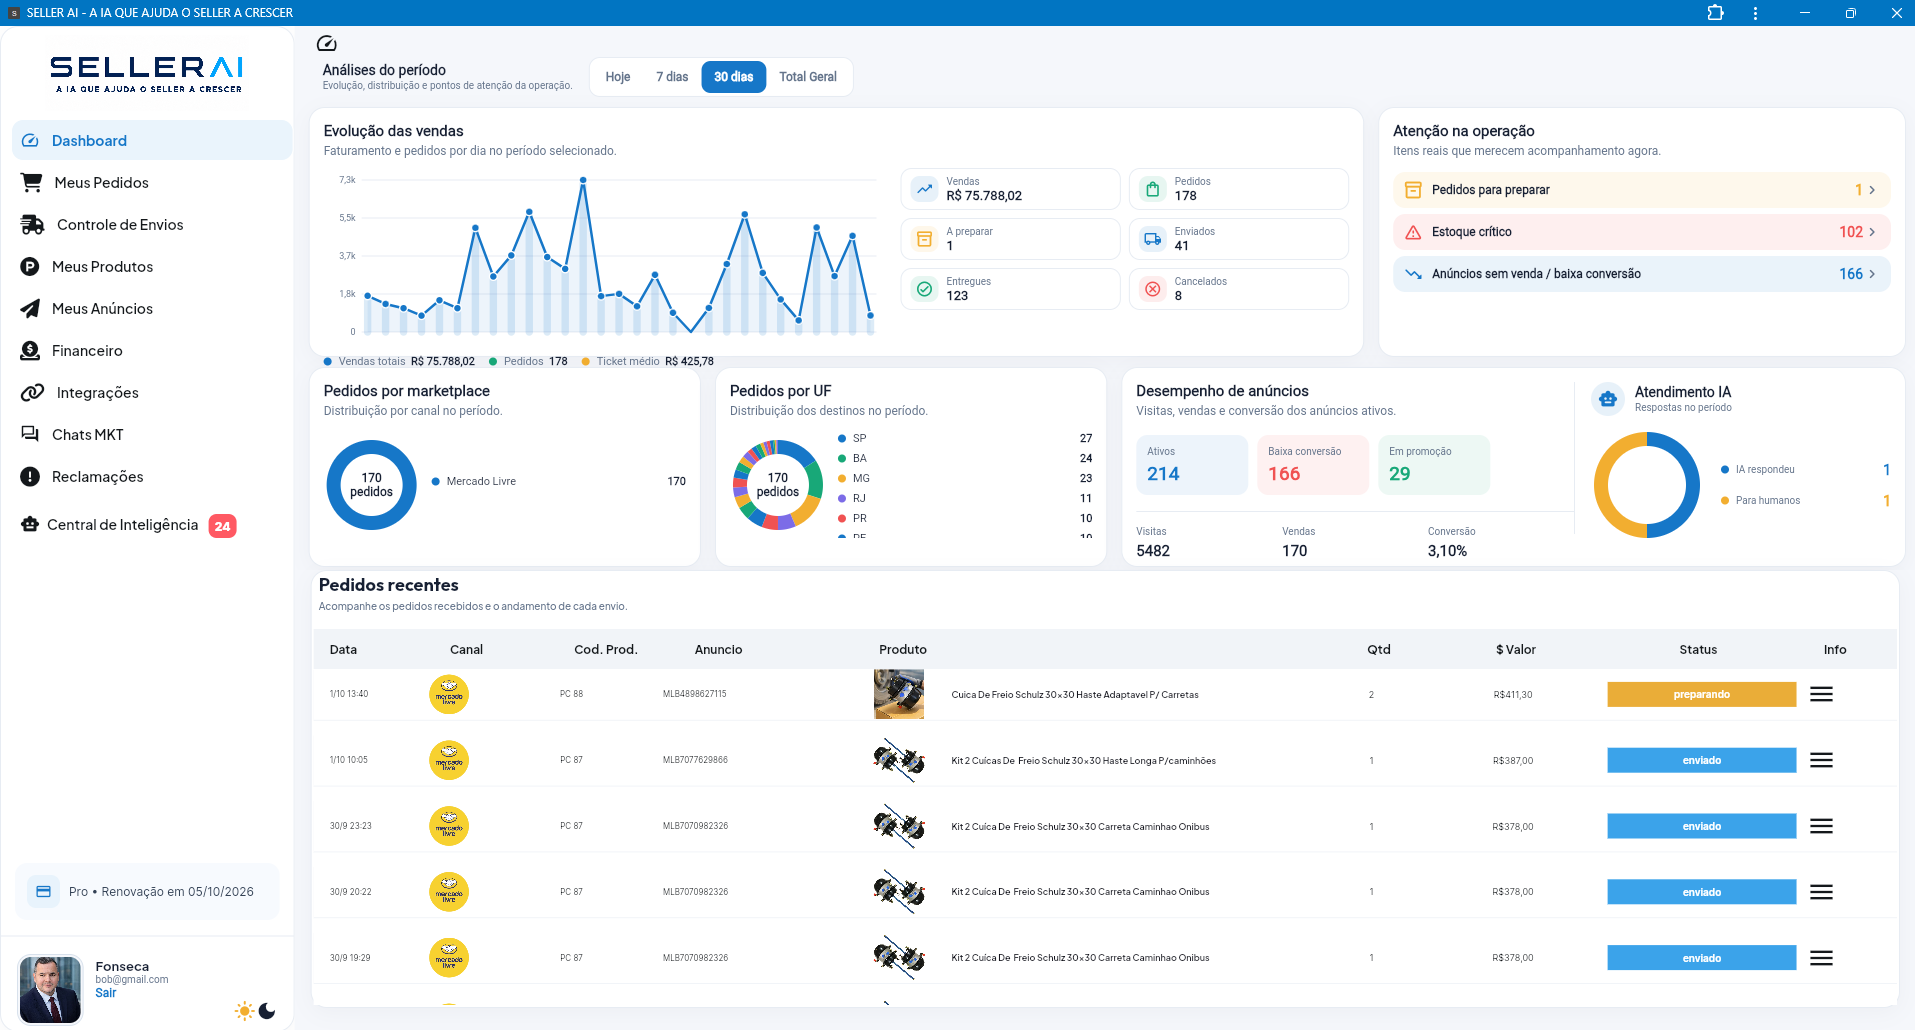This screenshot has height=1030, width=1915.
Task: Open Info menu for the 30/9 23:23 order
Action: click(x=1822, y=826)
